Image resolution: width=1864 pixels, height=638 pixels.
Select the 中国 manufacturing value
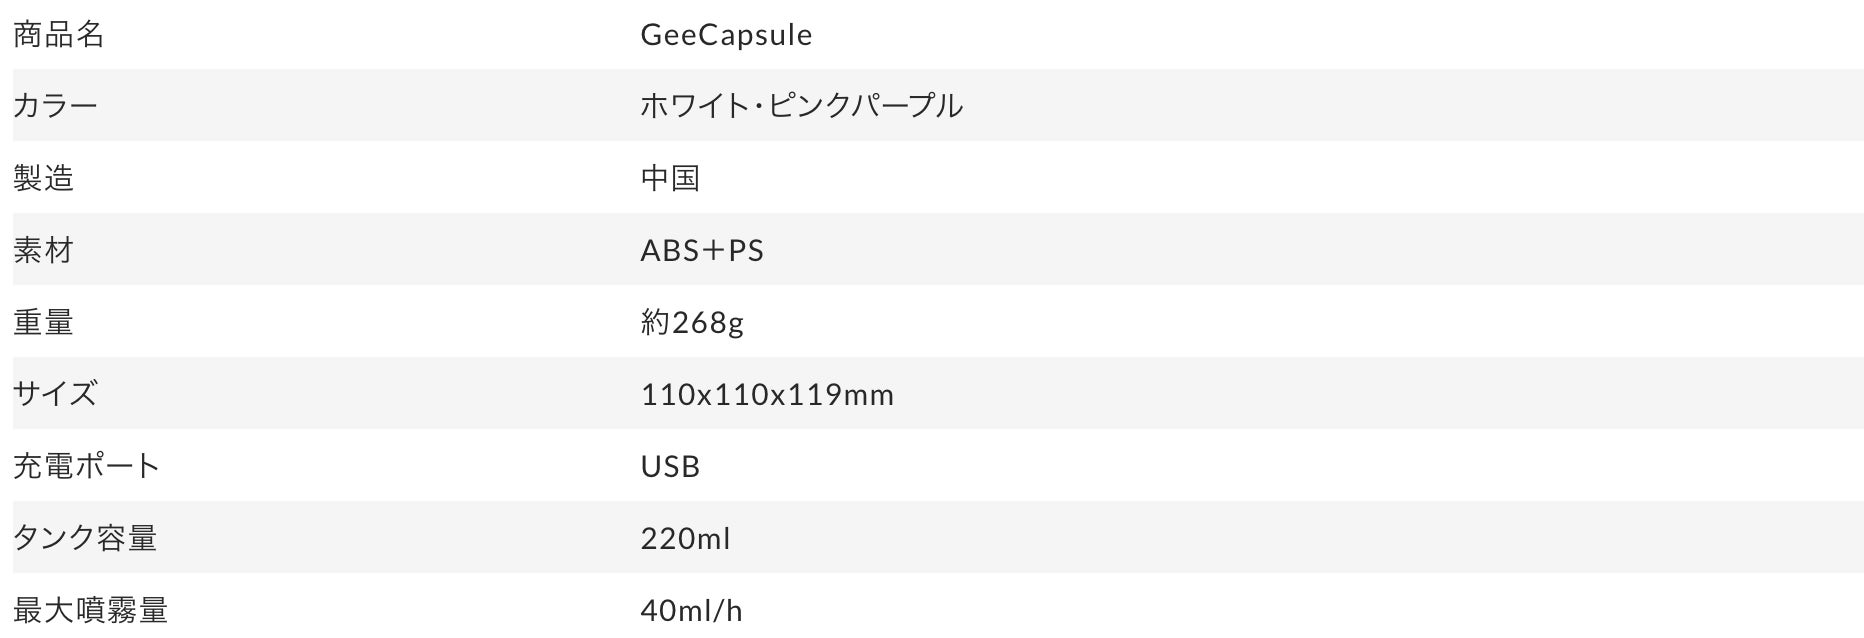pyautogui.click(x=670, y=178)
